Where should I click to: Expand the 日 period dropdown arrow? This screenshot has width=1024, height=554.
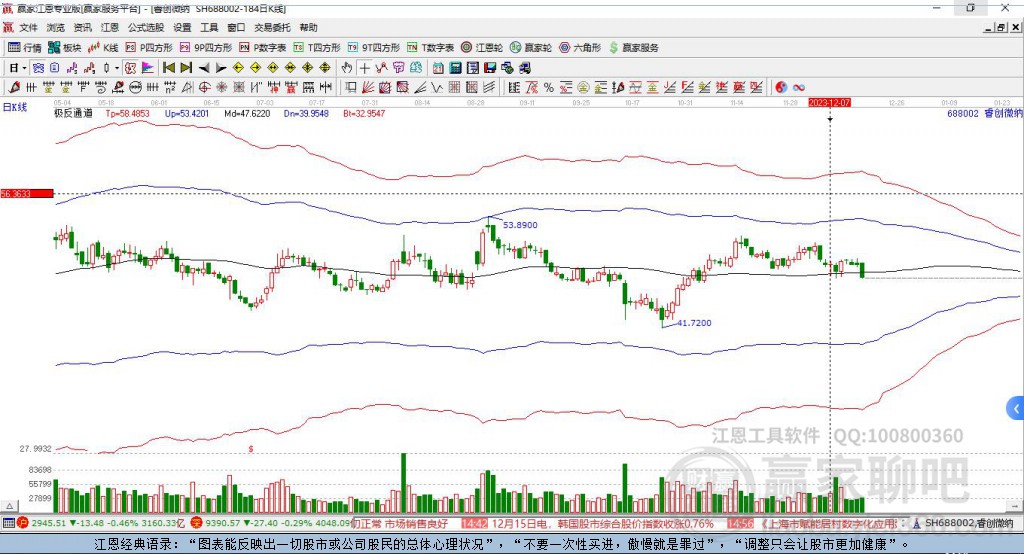tap(24, 68)
